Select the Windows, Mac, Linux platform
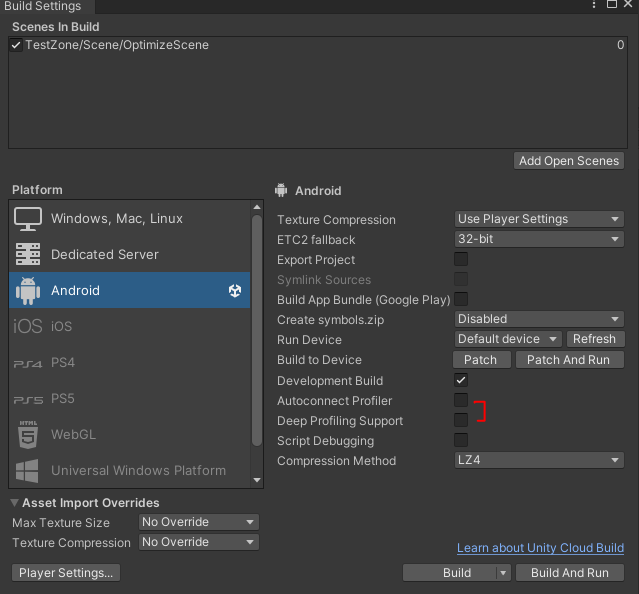 [130, 219]
